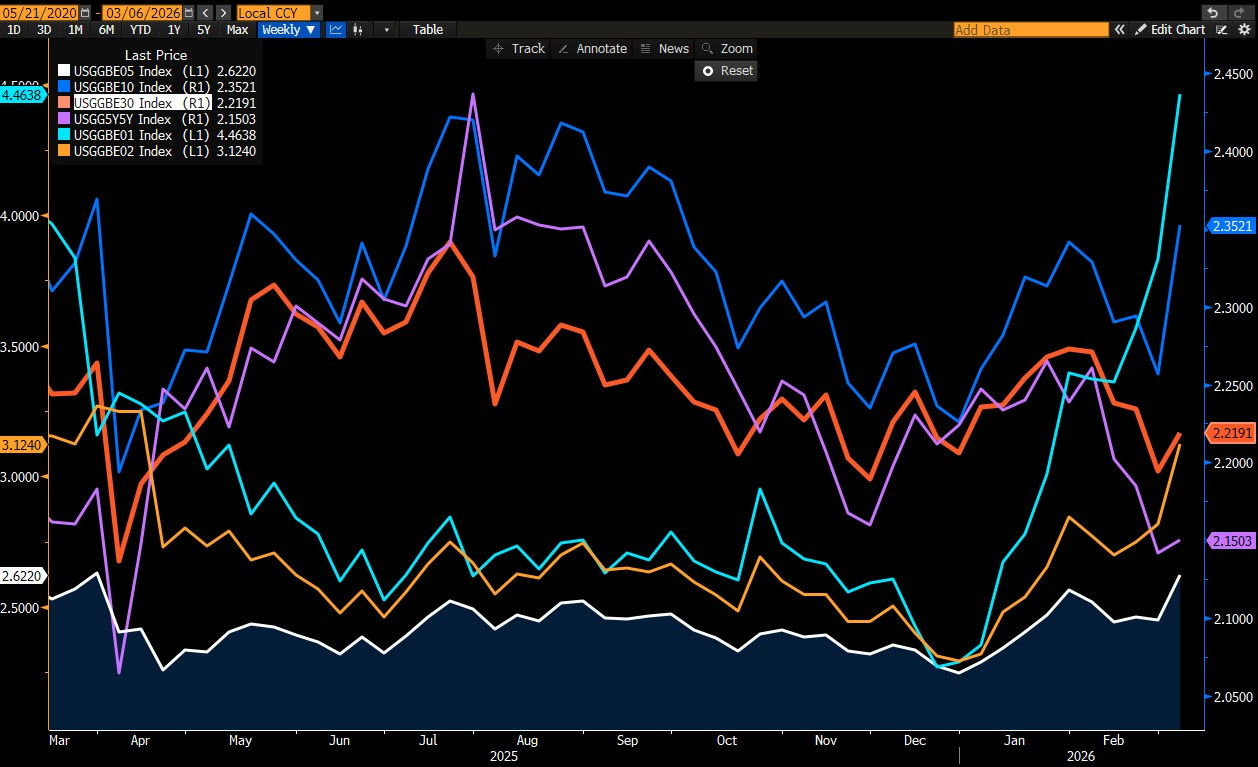Select the YTD time range
This screenshot has width=1258, height=767.
click(x=141, y=29)
